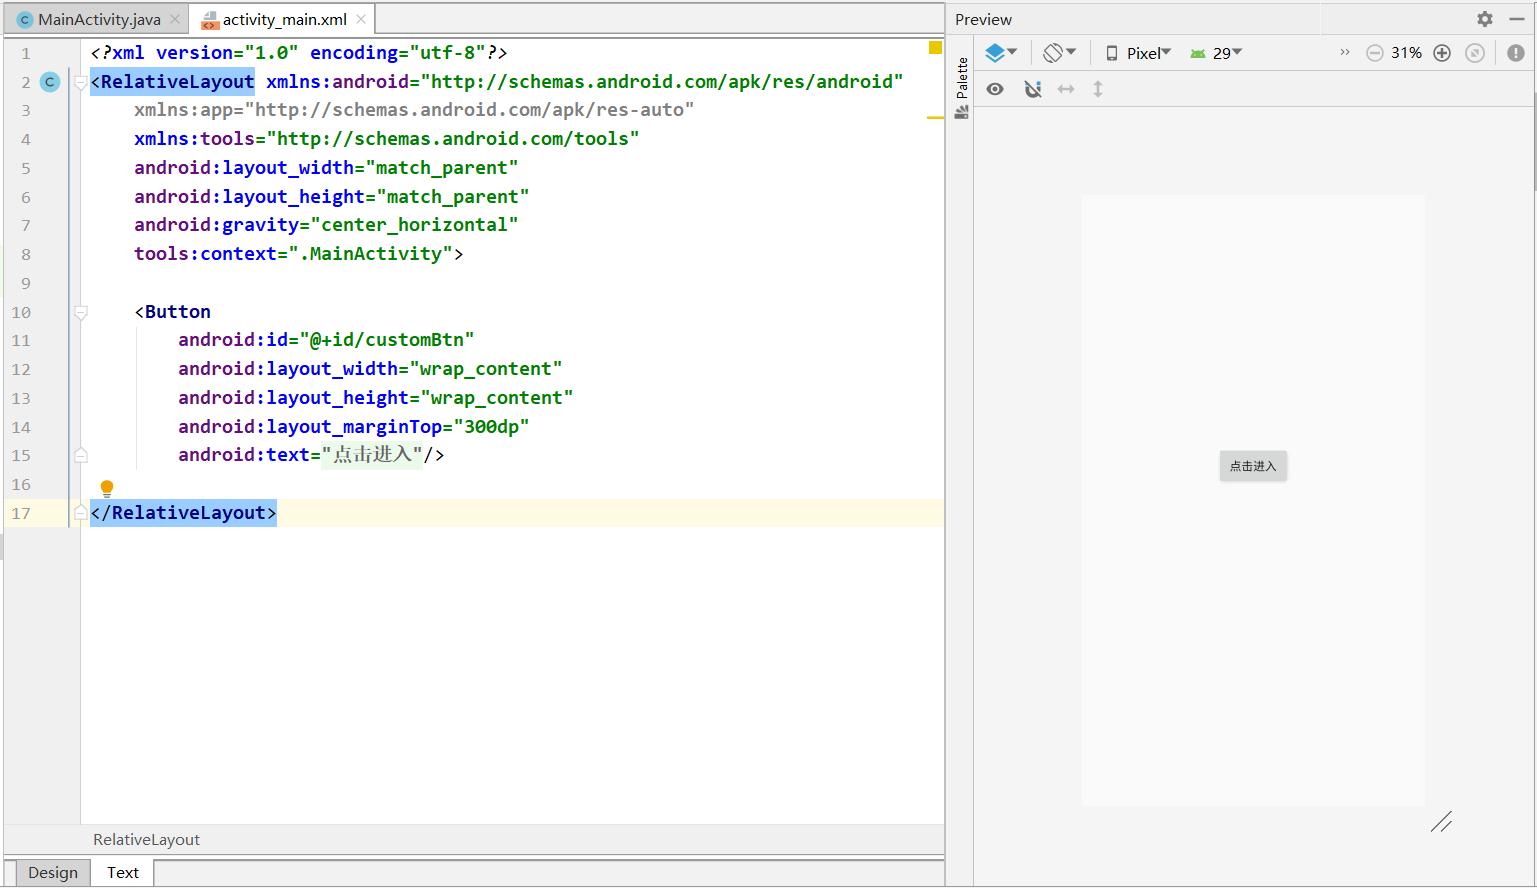
Task: Open Preview panel settings gear
Action: click(x=1485, y=19)
